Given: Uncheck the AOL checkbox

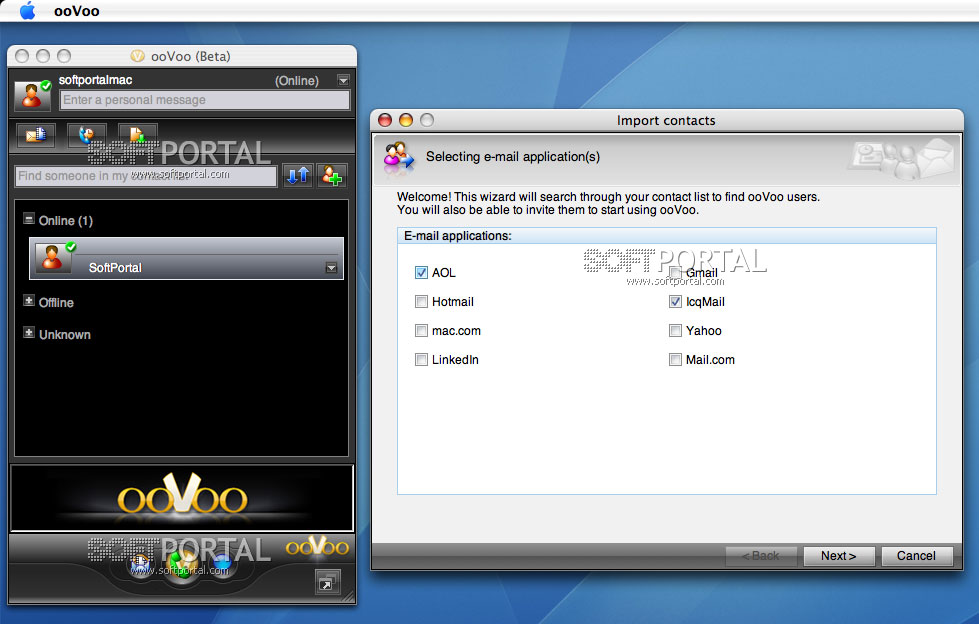Looking at the screenshot, I should click(421, 272).
